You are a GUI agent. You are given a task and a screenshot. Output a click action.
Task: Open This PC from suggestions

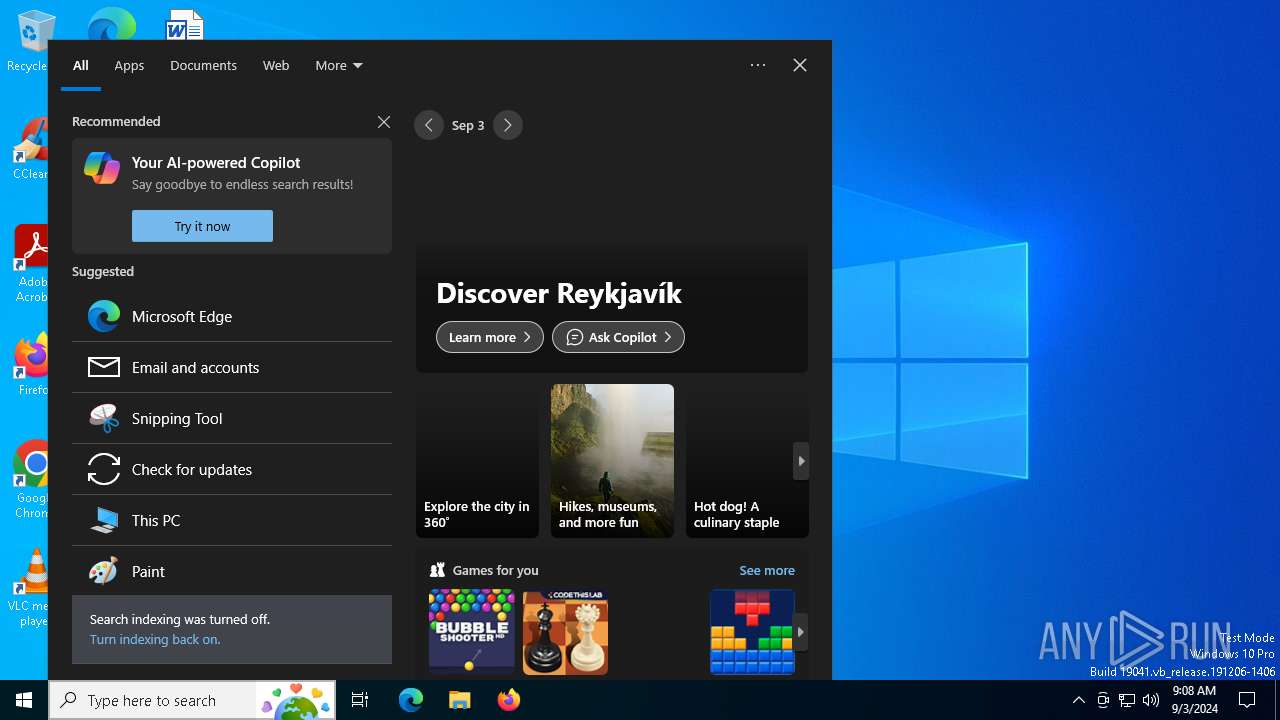pos(232,520)
